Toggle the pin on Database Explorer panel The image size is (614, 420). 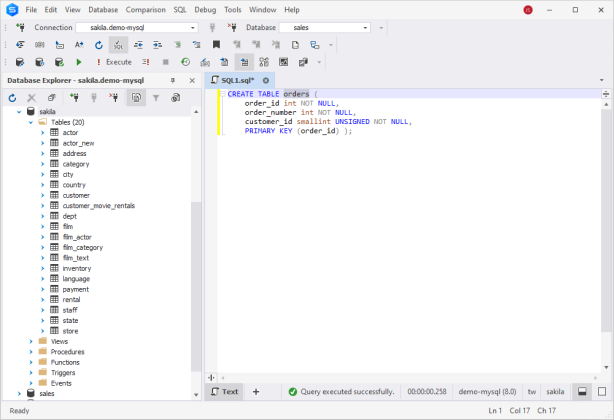pos(173,81)
